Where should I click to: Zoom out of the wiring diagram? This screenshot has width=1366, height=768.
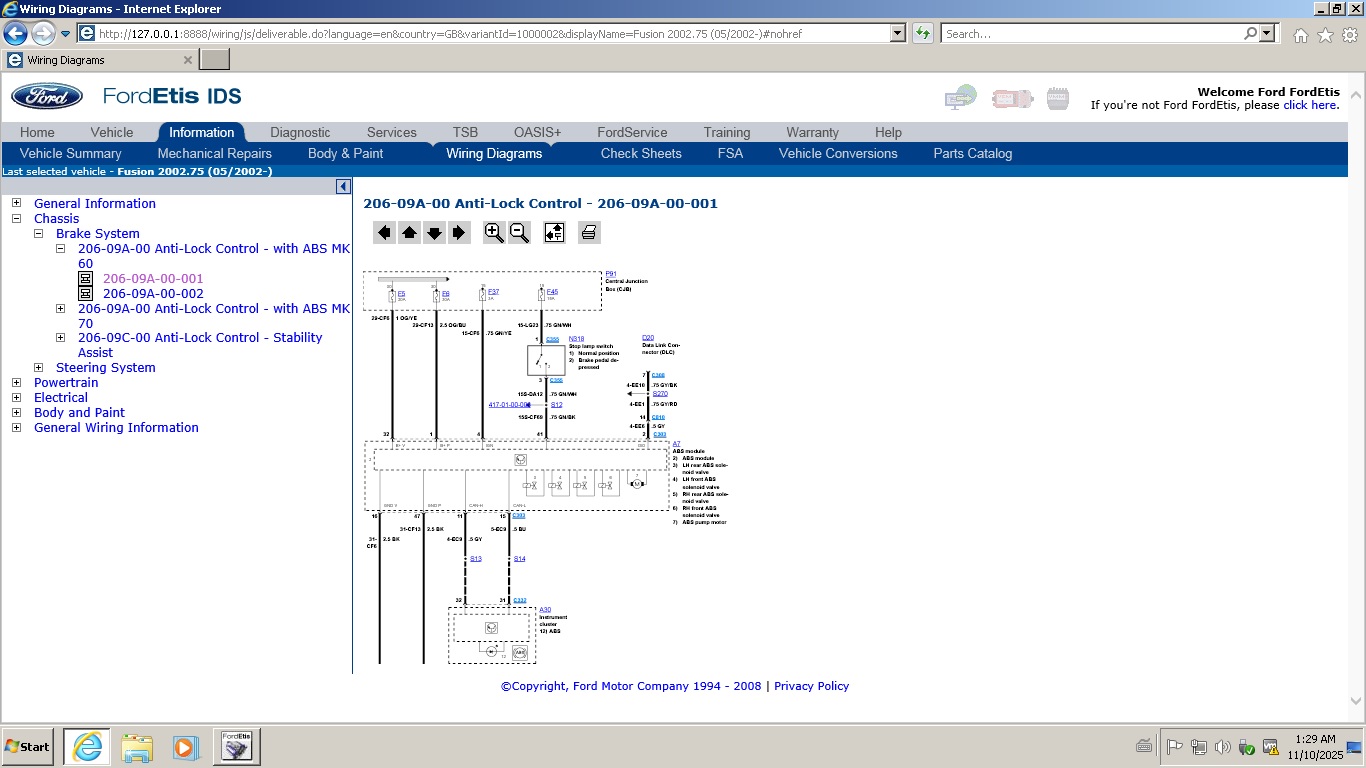click(519, 233)
